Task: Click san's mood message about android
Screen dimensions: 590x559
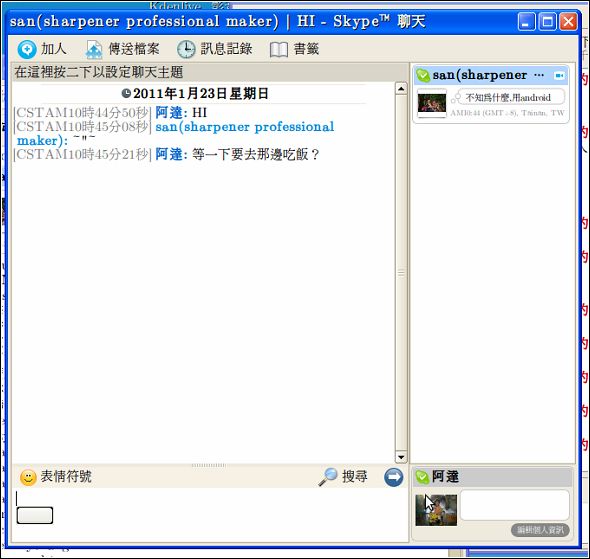Action: tap(508, 98)
